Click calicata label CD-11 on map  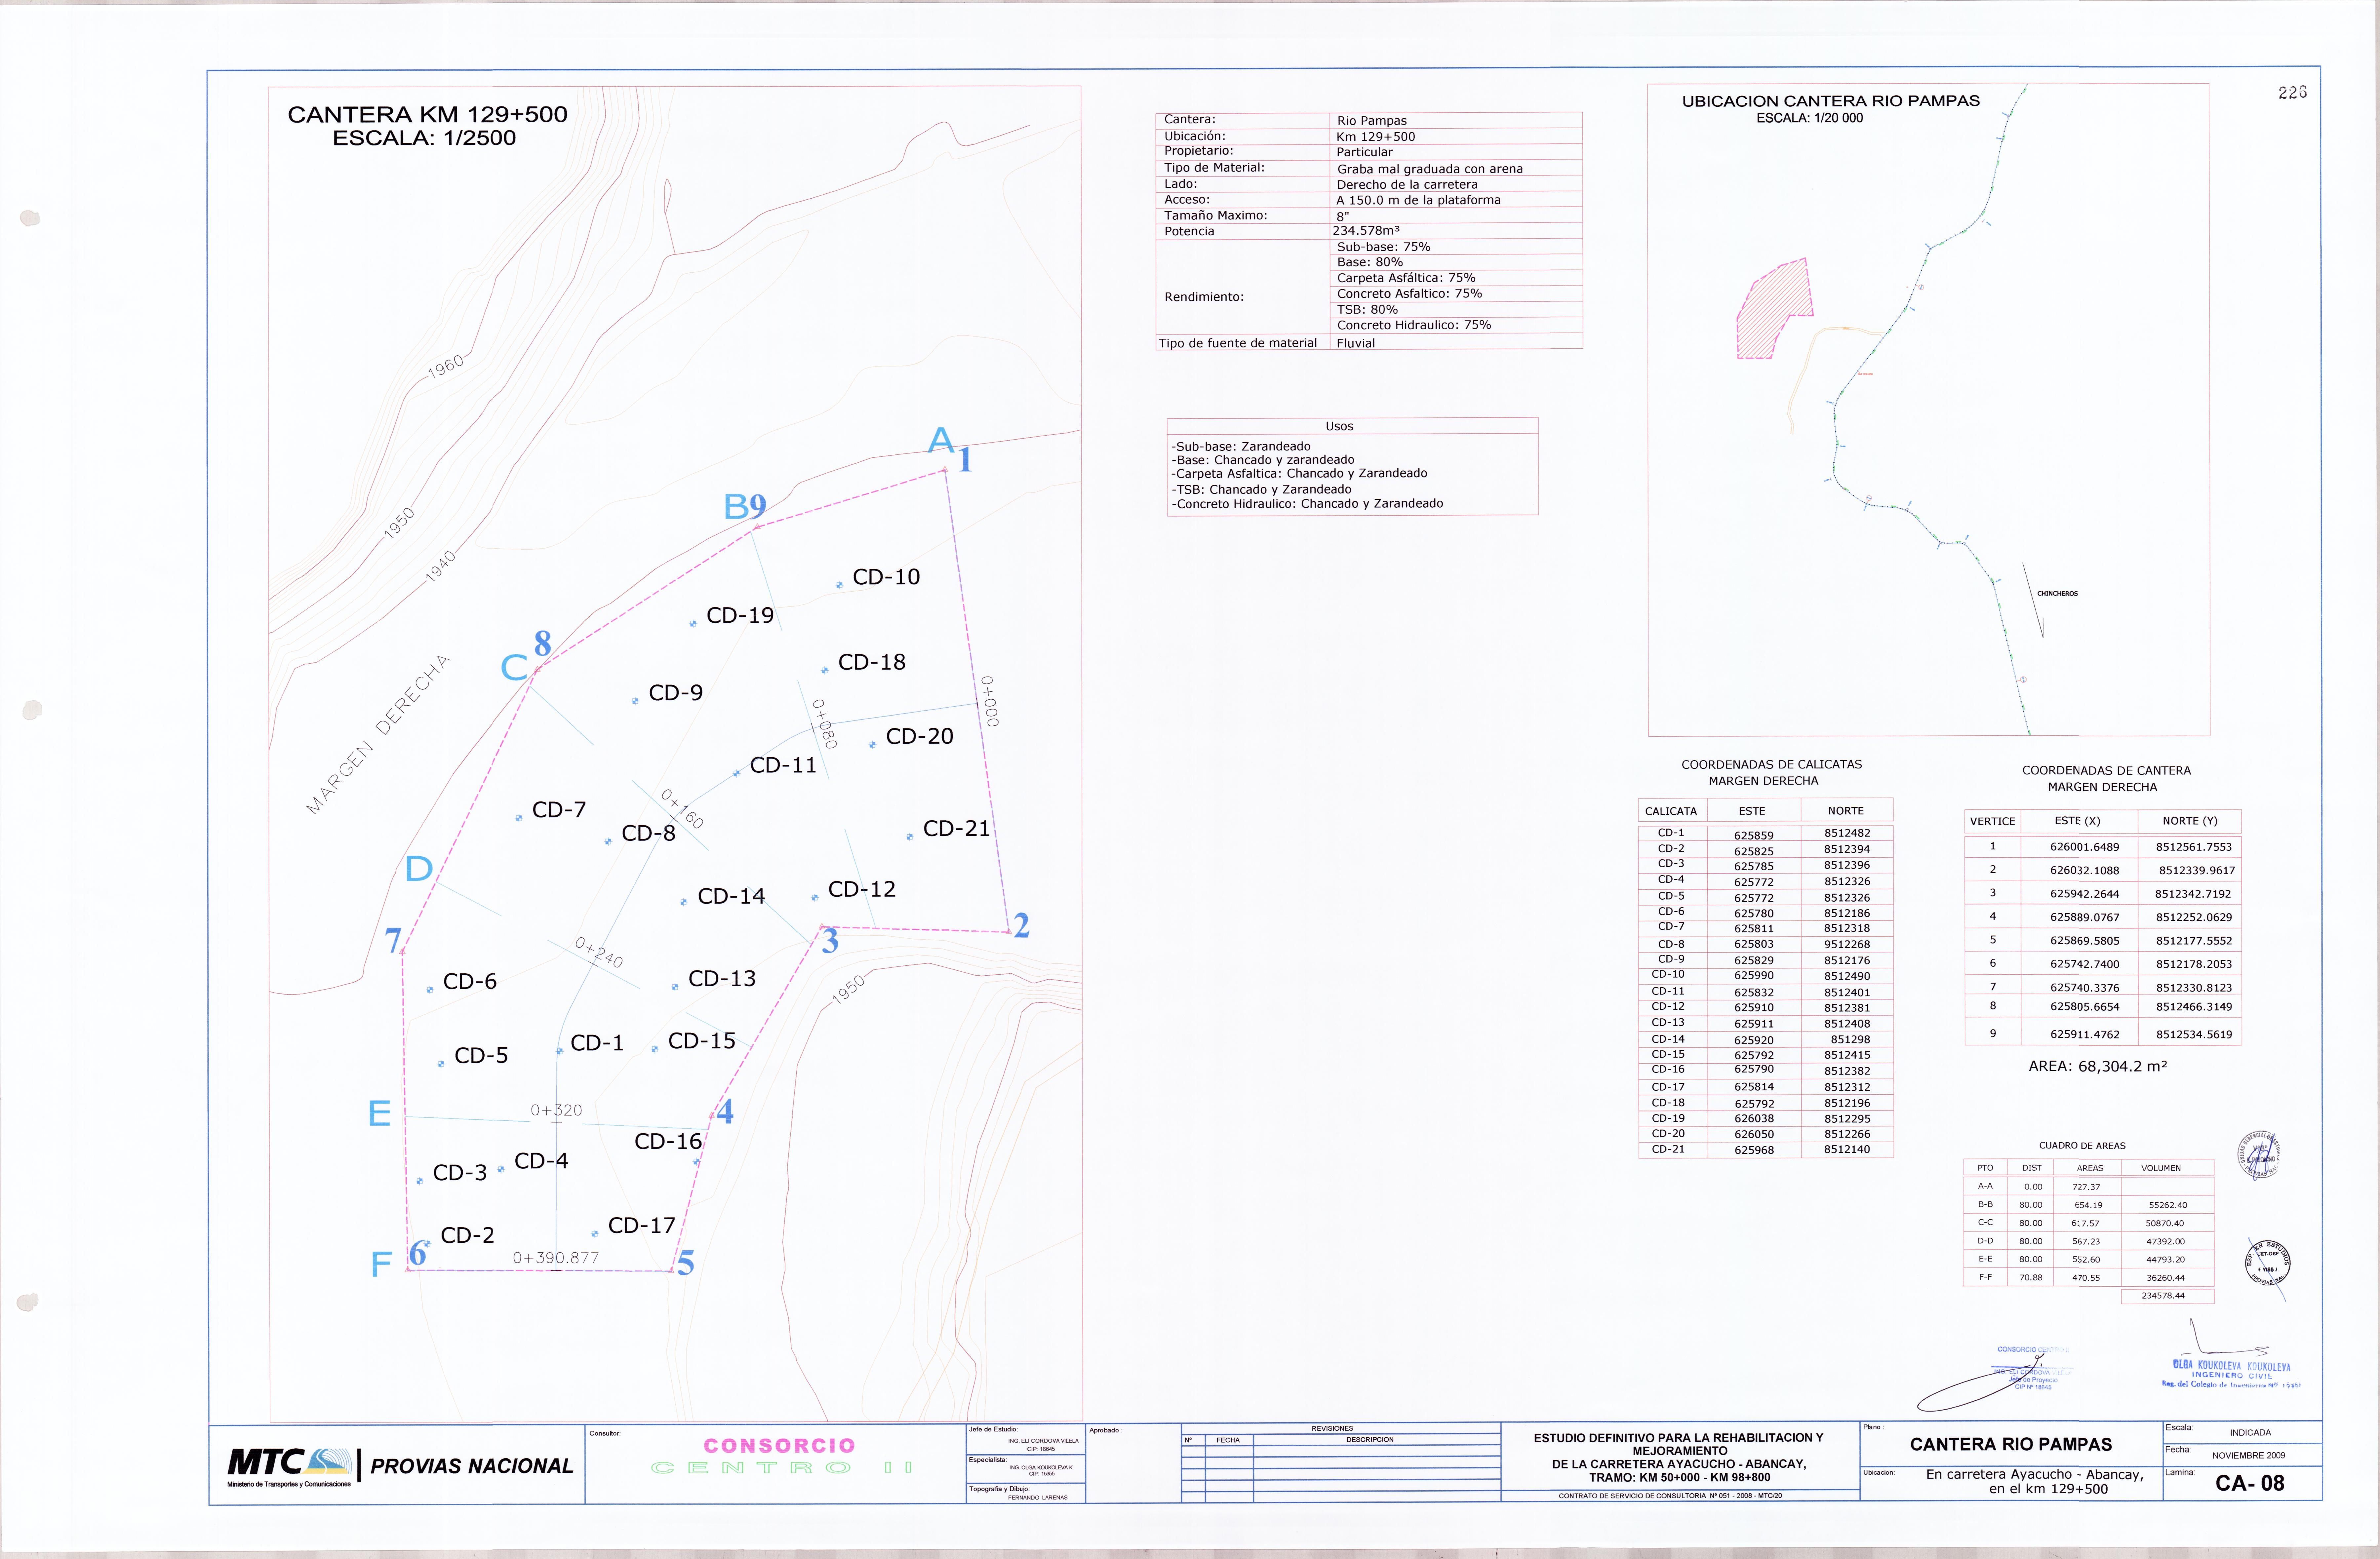(x=783, y=765)
